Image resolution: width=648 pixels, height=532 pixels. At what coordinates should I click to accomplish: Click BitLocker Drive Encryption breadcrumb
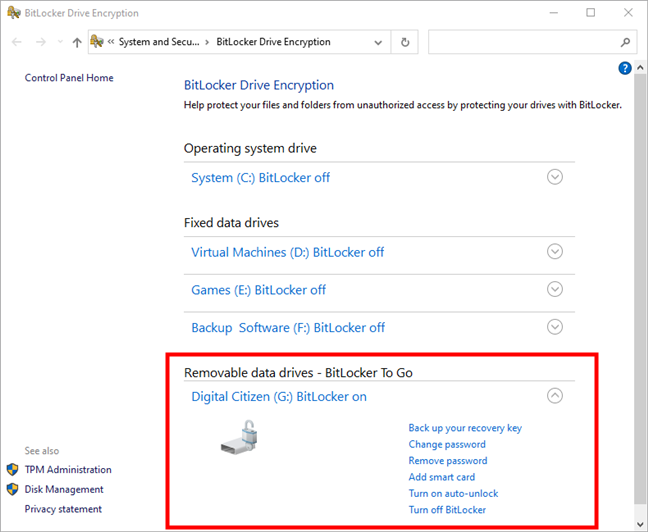pos(273,42)
